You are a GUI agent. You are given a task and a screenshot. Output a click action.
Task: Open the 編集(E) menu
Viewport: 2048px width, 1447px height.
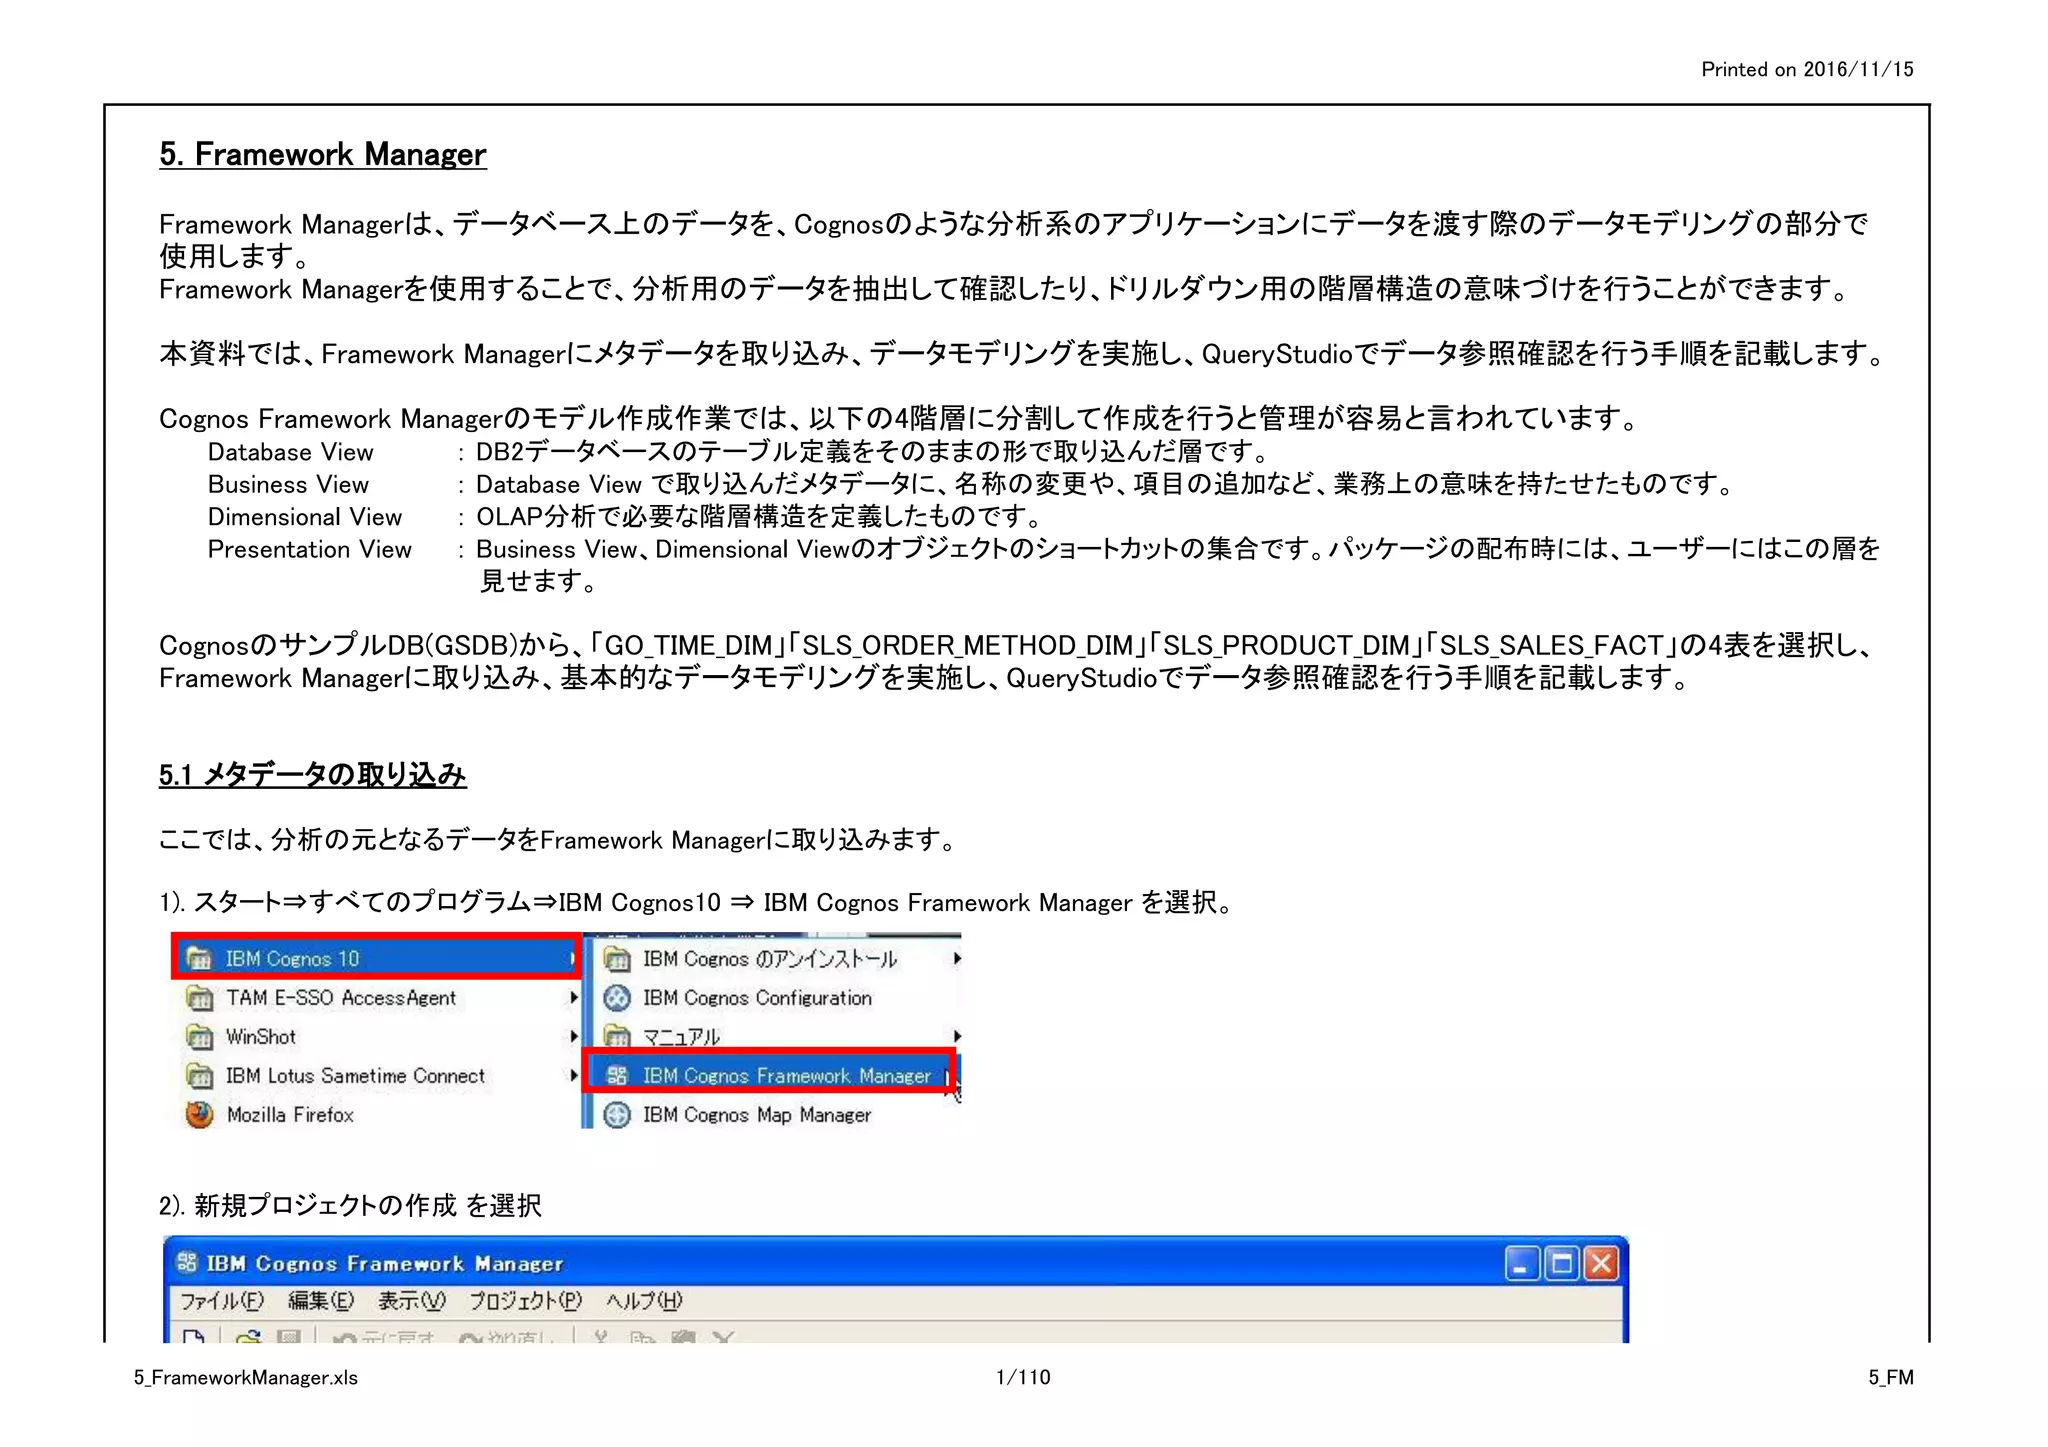point(320,1300)
